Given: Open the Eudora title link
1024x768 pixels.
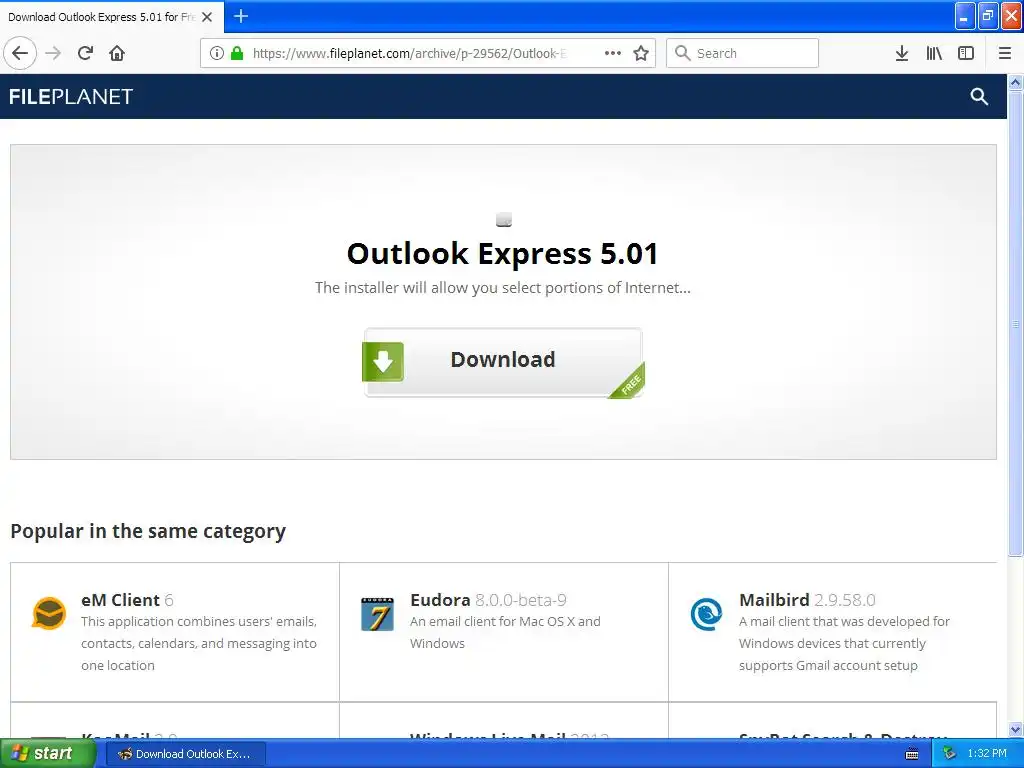Looking at the screenshot, I should [x=440, y=600].
